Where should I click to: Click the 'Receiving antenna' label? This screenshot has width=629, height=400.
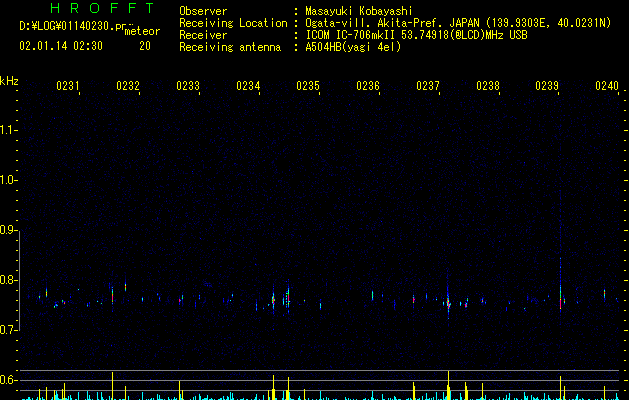(230, 47)
